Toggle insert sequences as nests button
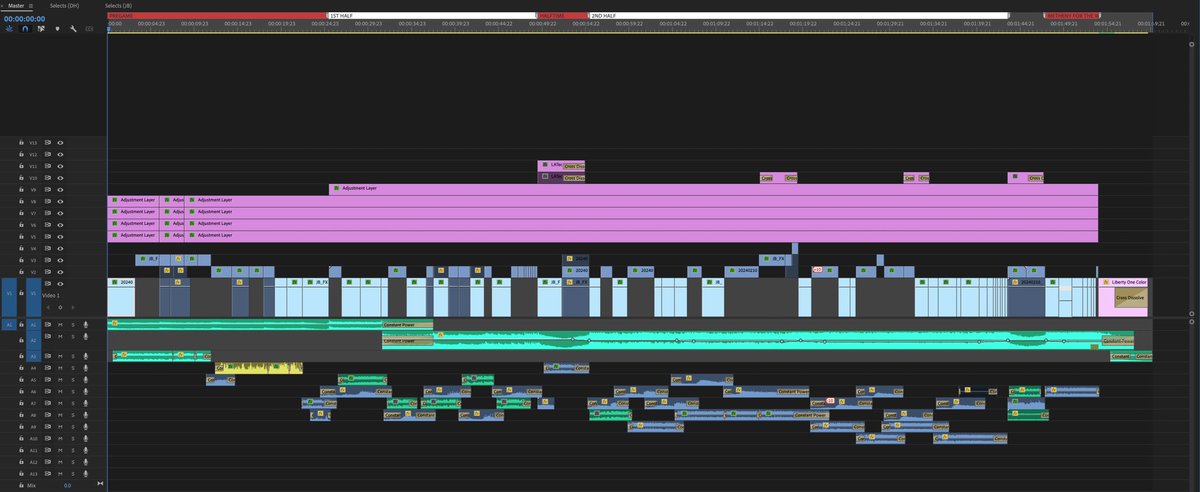 point(9,29)
